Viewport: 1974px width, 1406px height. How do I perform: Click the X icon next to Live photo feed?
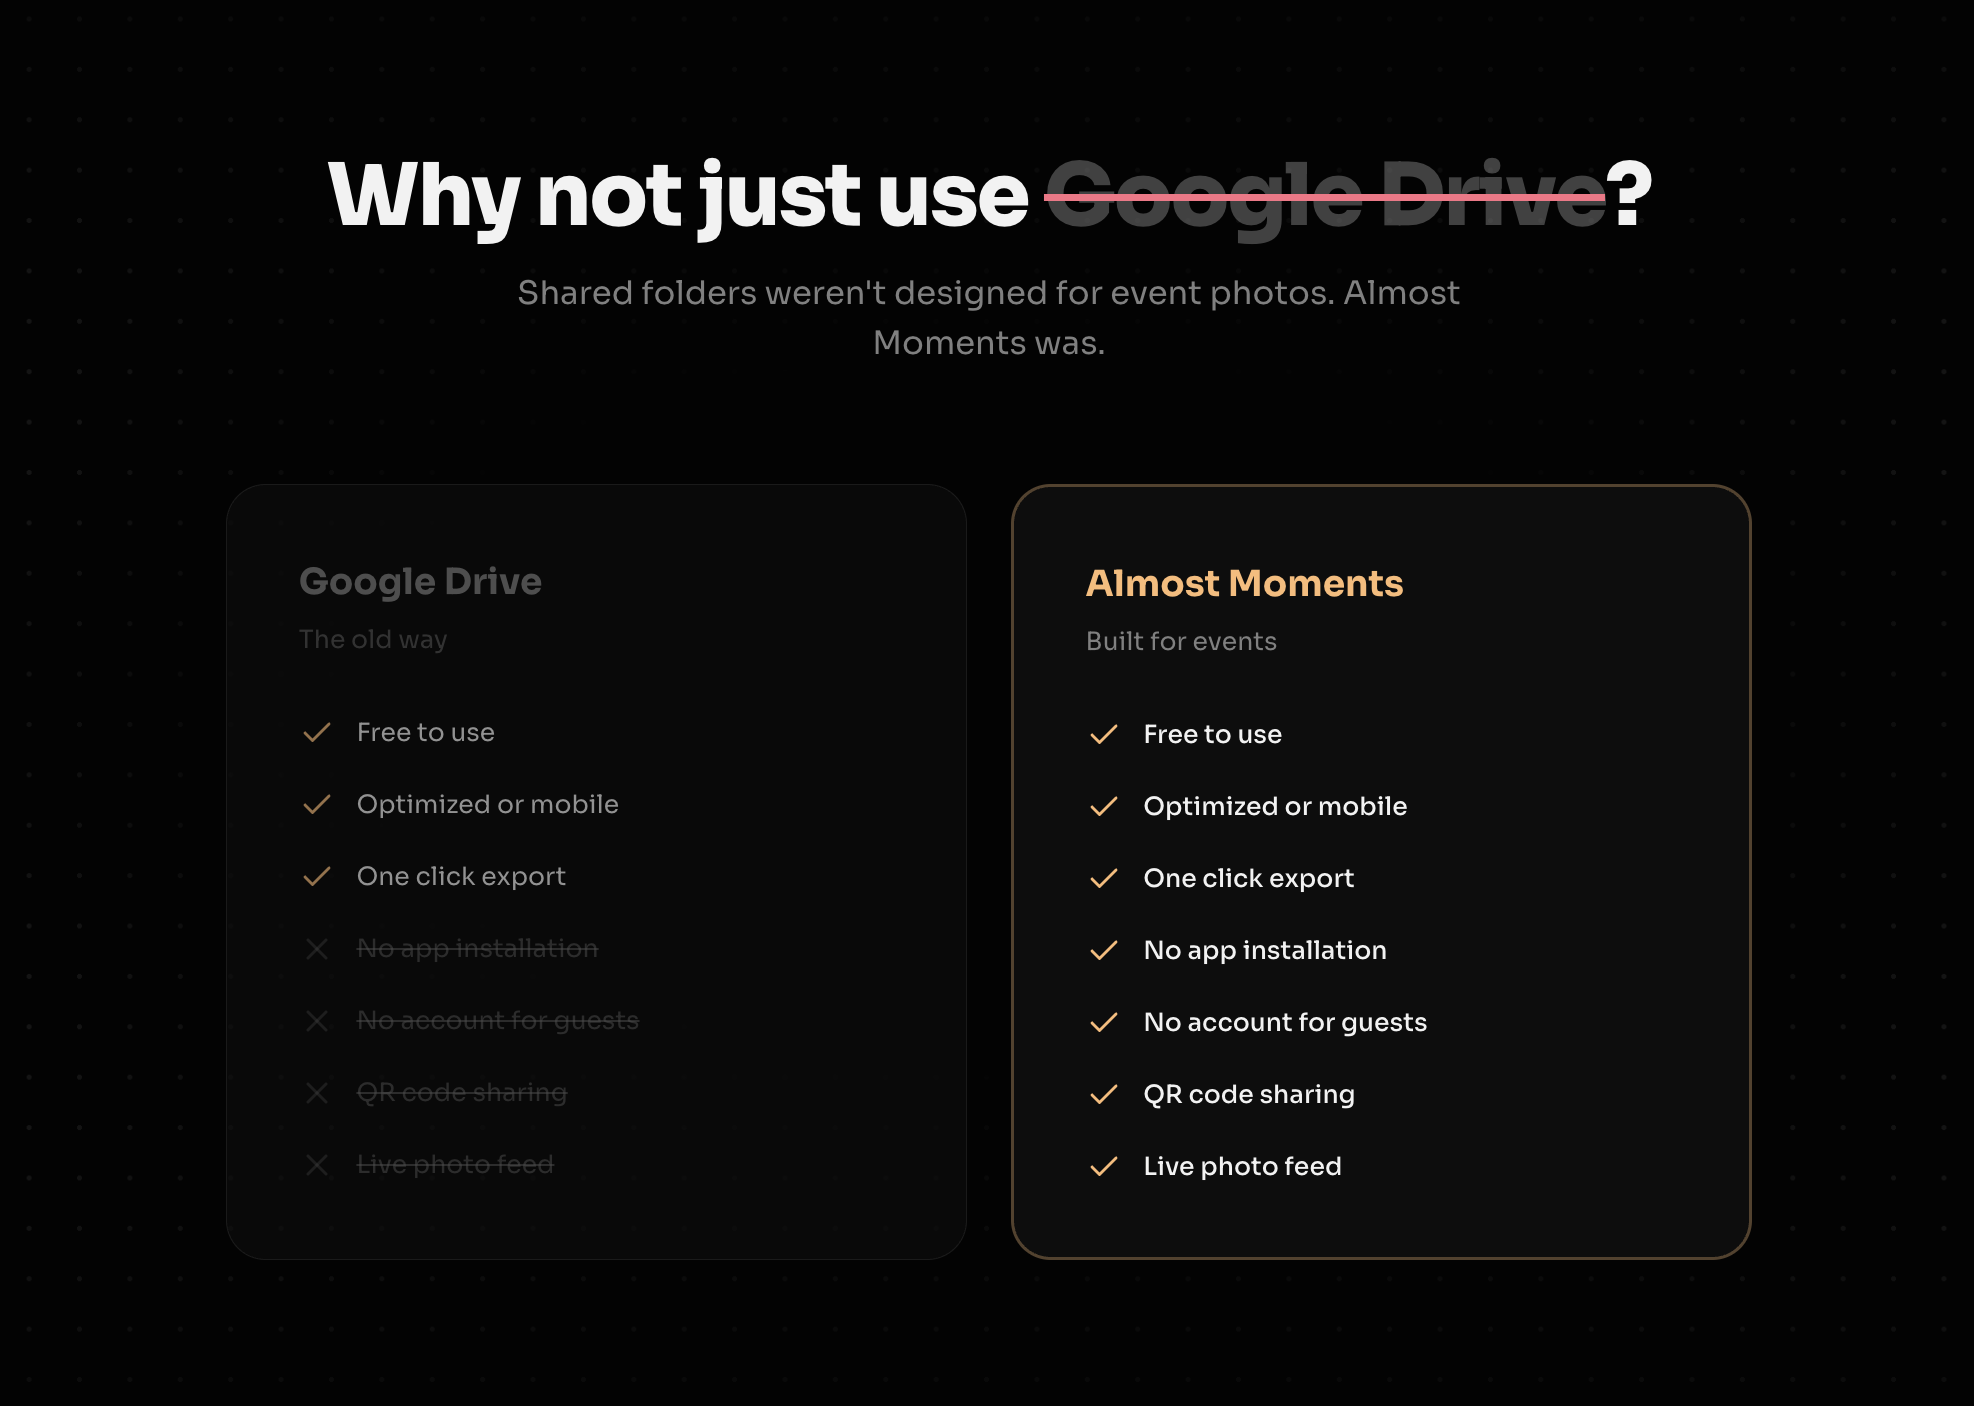click(318, 1165)
